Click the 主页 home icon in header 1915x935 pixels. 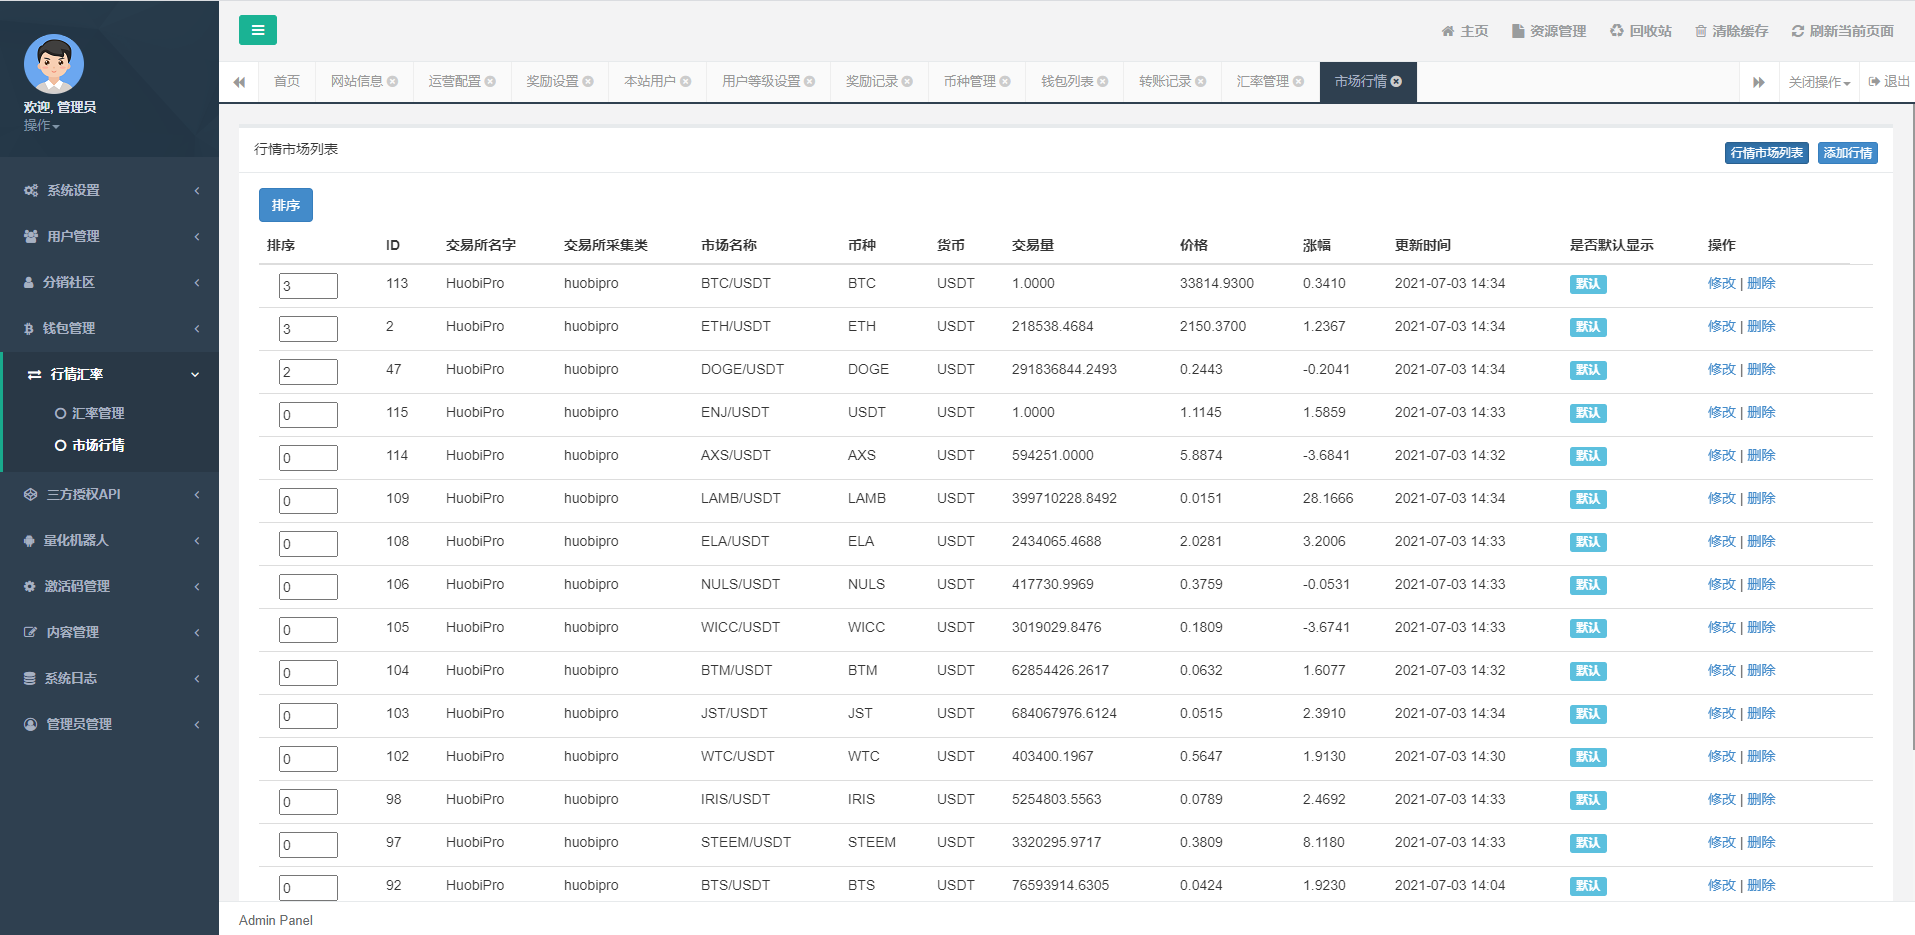pos(1448,31)
